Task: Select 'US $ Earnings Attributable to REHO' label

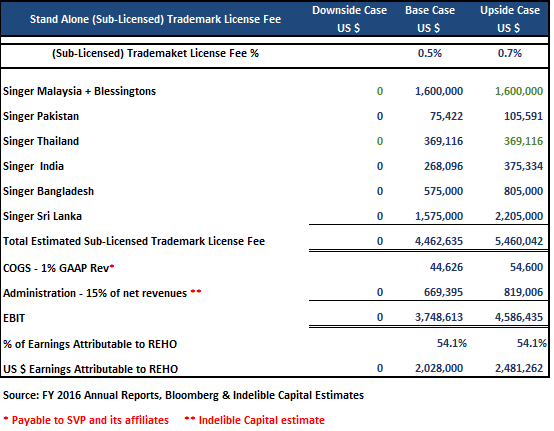Action: click(90, 369)
